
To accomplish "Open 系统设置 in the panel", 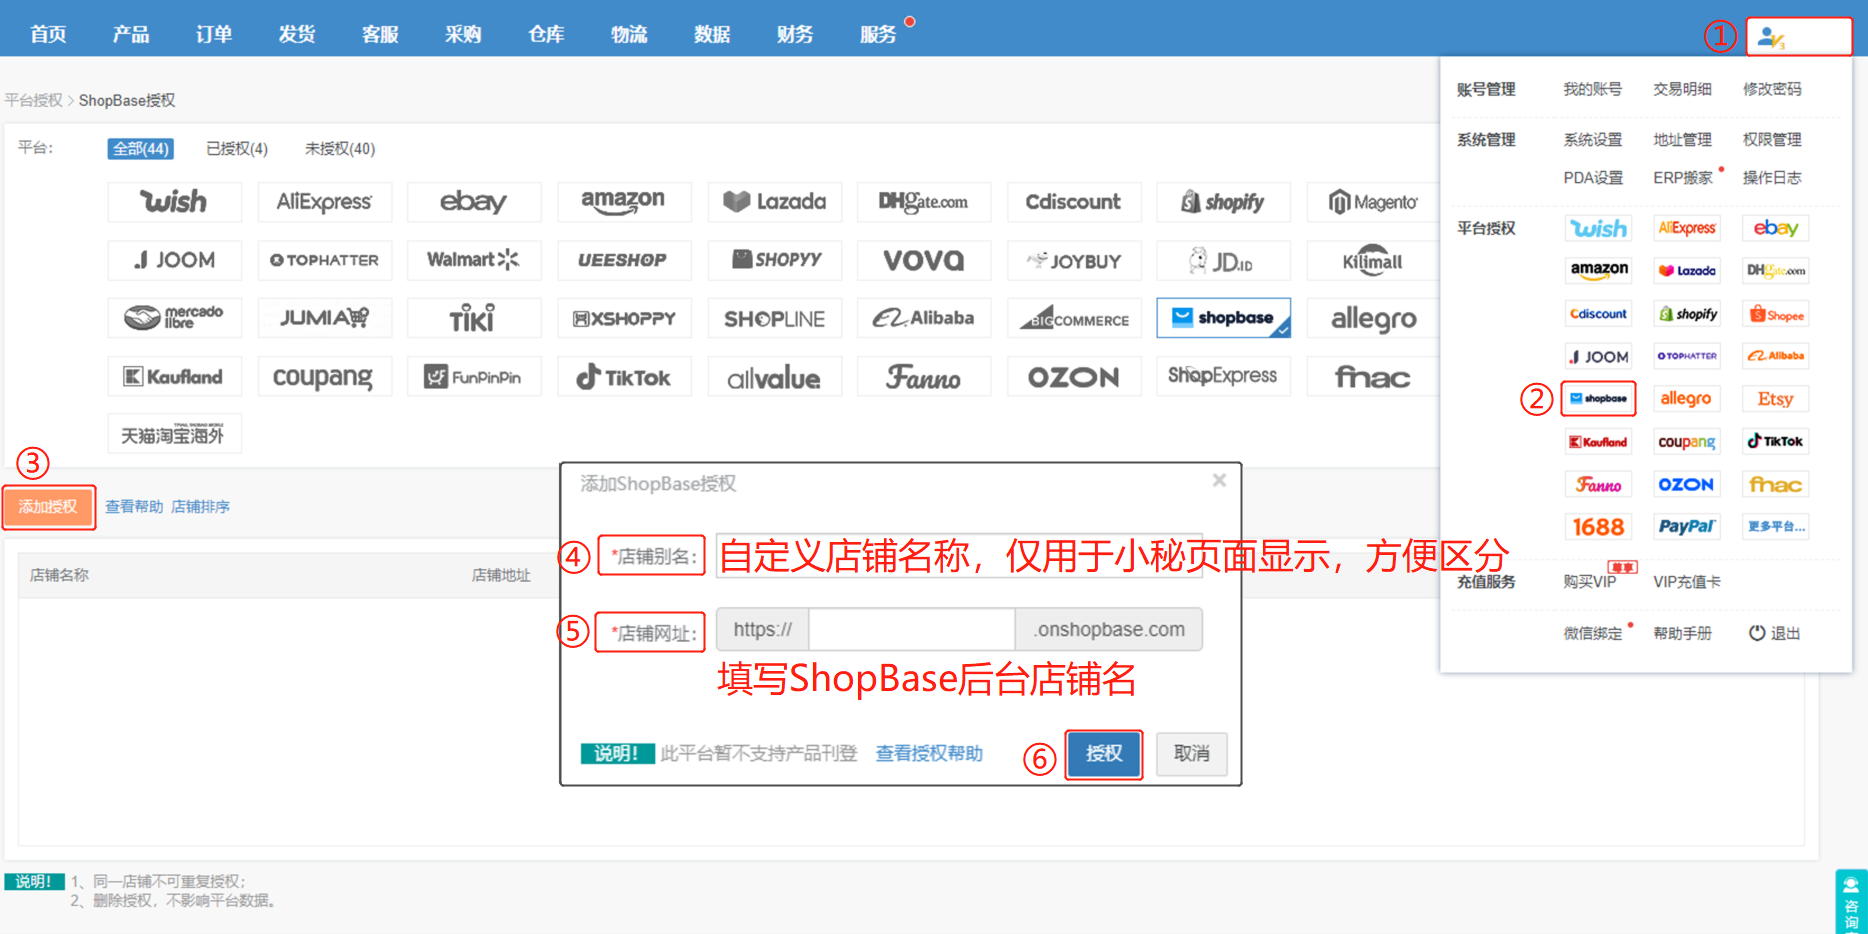I will pos(1593,140).
